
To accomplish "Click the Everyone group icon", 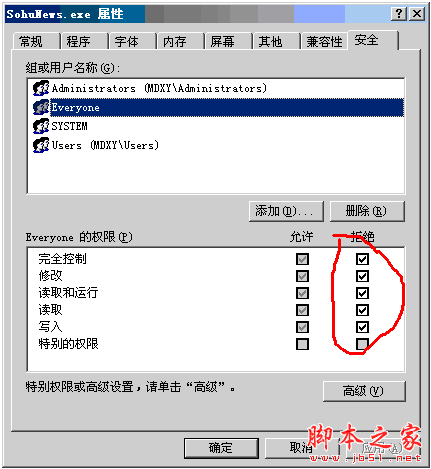I will tap(41, 107).
